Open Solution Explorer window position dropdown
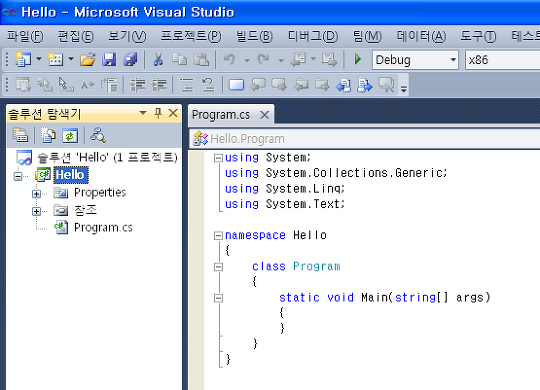Screen dimensions: 540x390 pos(143,113)
